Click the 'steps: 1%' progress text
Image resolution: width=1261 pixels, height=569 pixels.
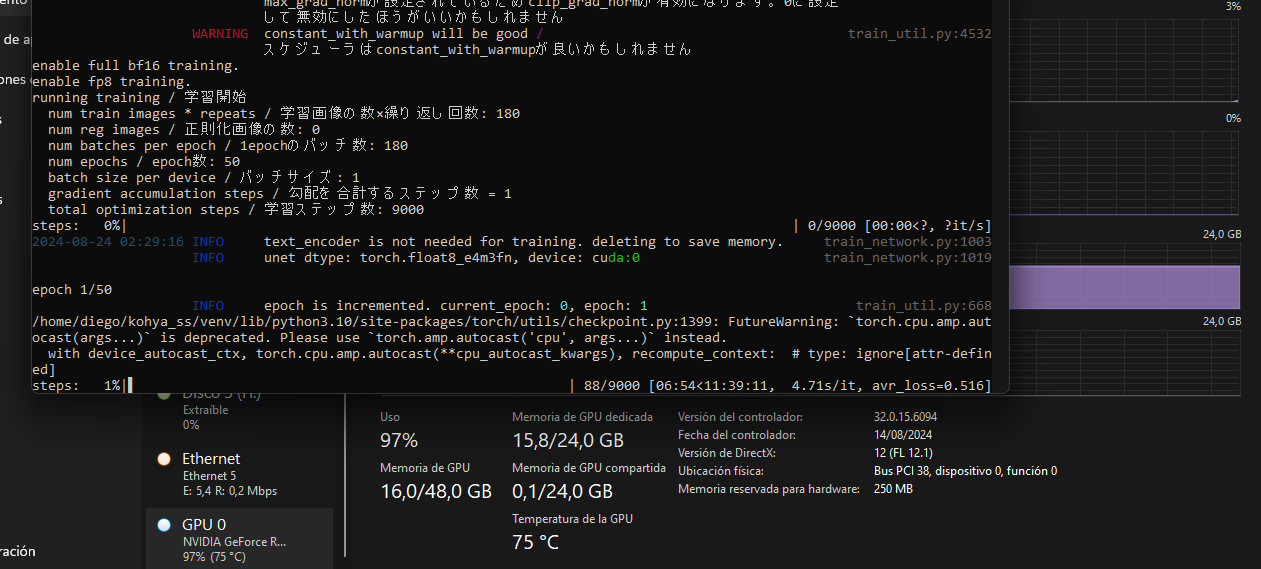pos(78,386)
